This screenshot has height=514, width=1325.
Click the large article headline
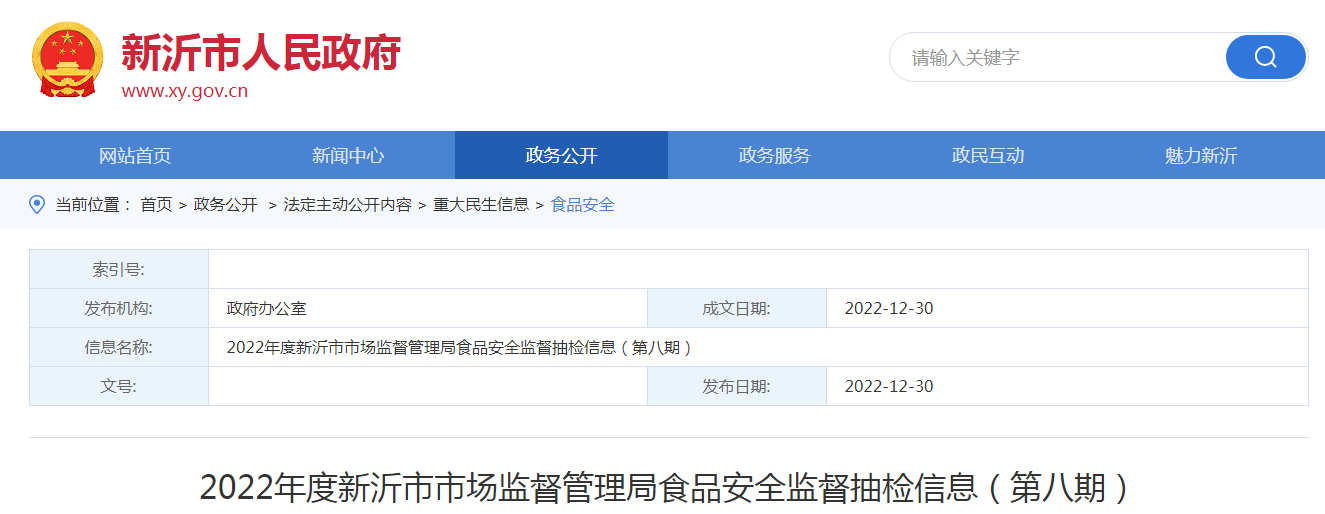point(668,488)
